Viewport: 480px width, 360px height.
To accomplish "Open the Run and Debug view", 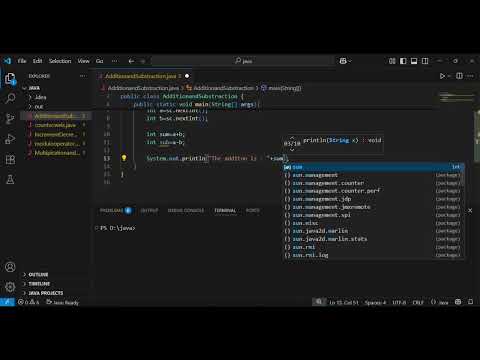I will coord(10,139).
